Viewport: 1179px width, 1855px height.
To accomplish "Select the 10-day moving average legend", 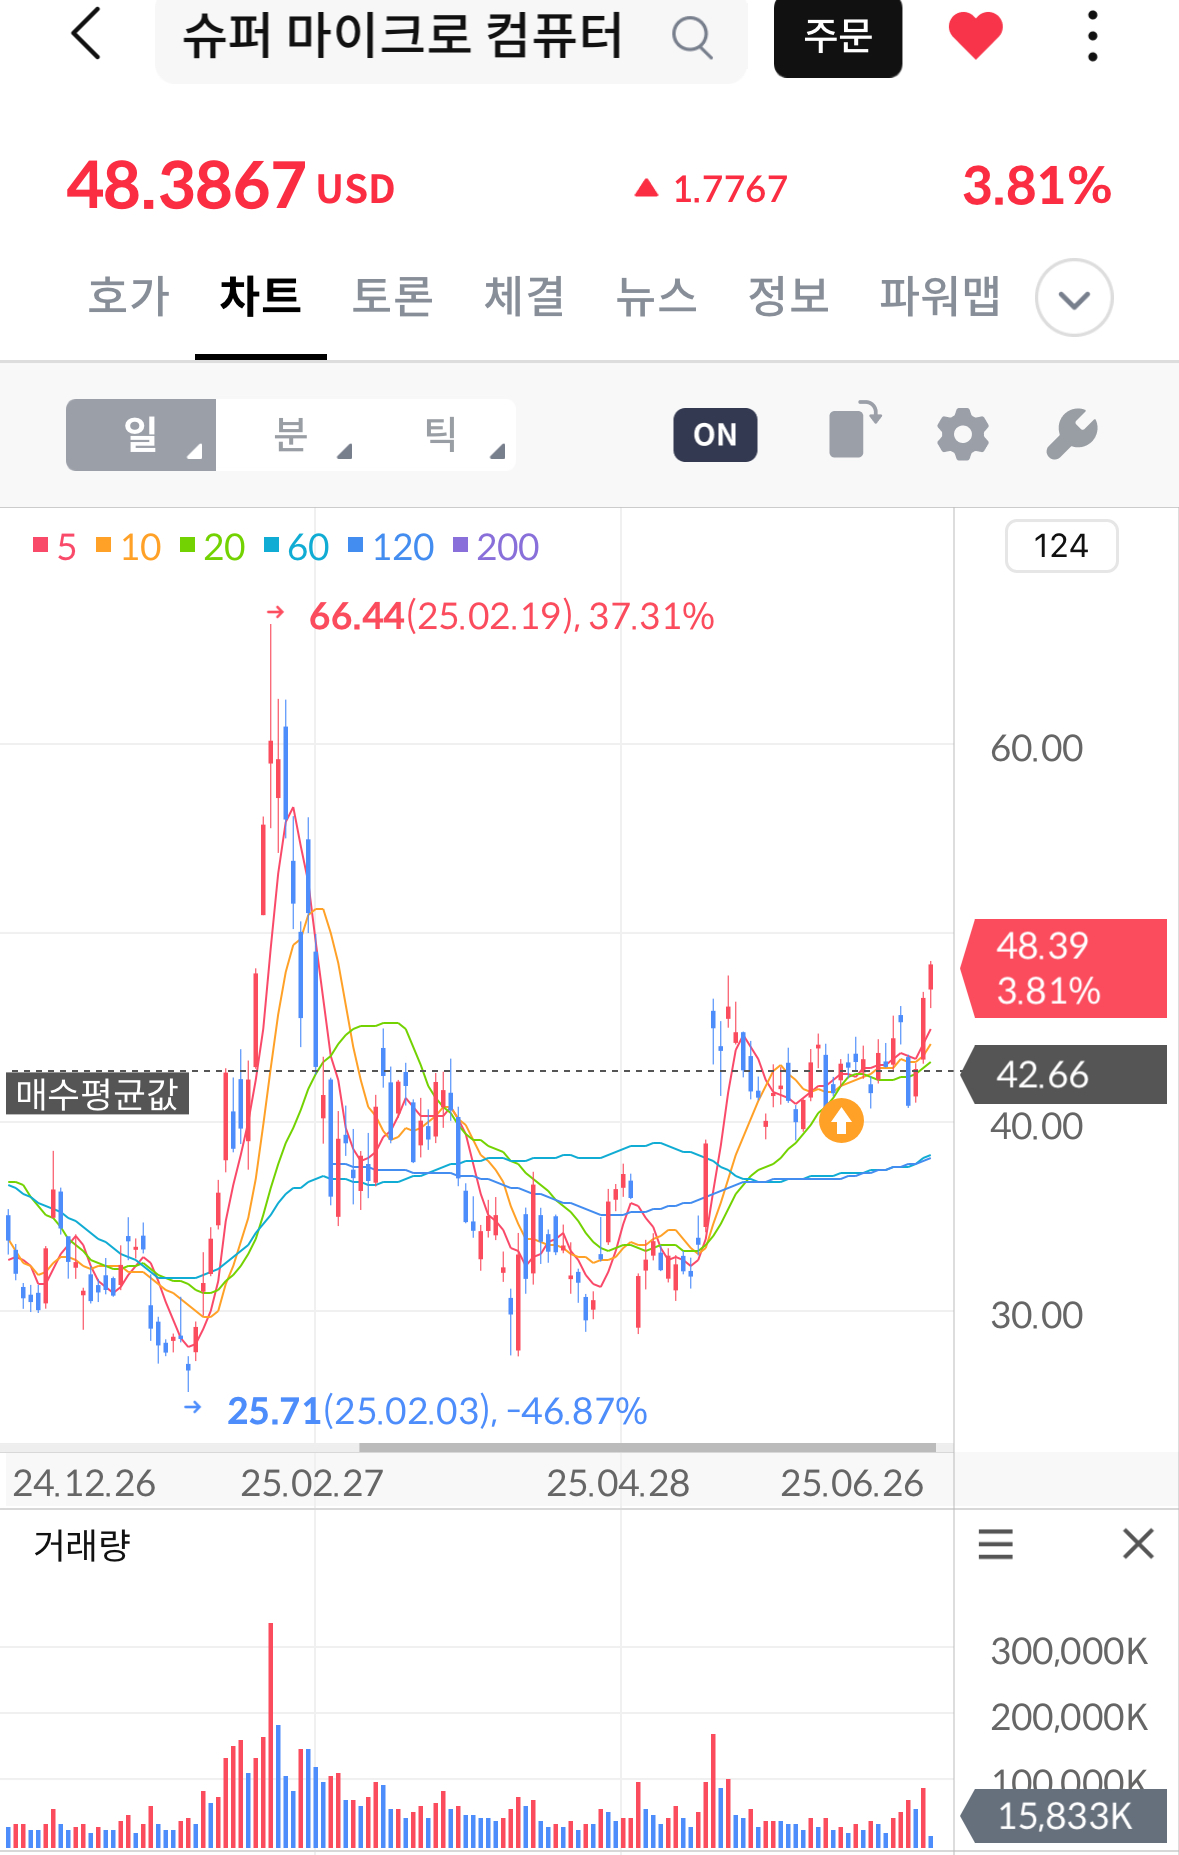I will coord(129,547).
